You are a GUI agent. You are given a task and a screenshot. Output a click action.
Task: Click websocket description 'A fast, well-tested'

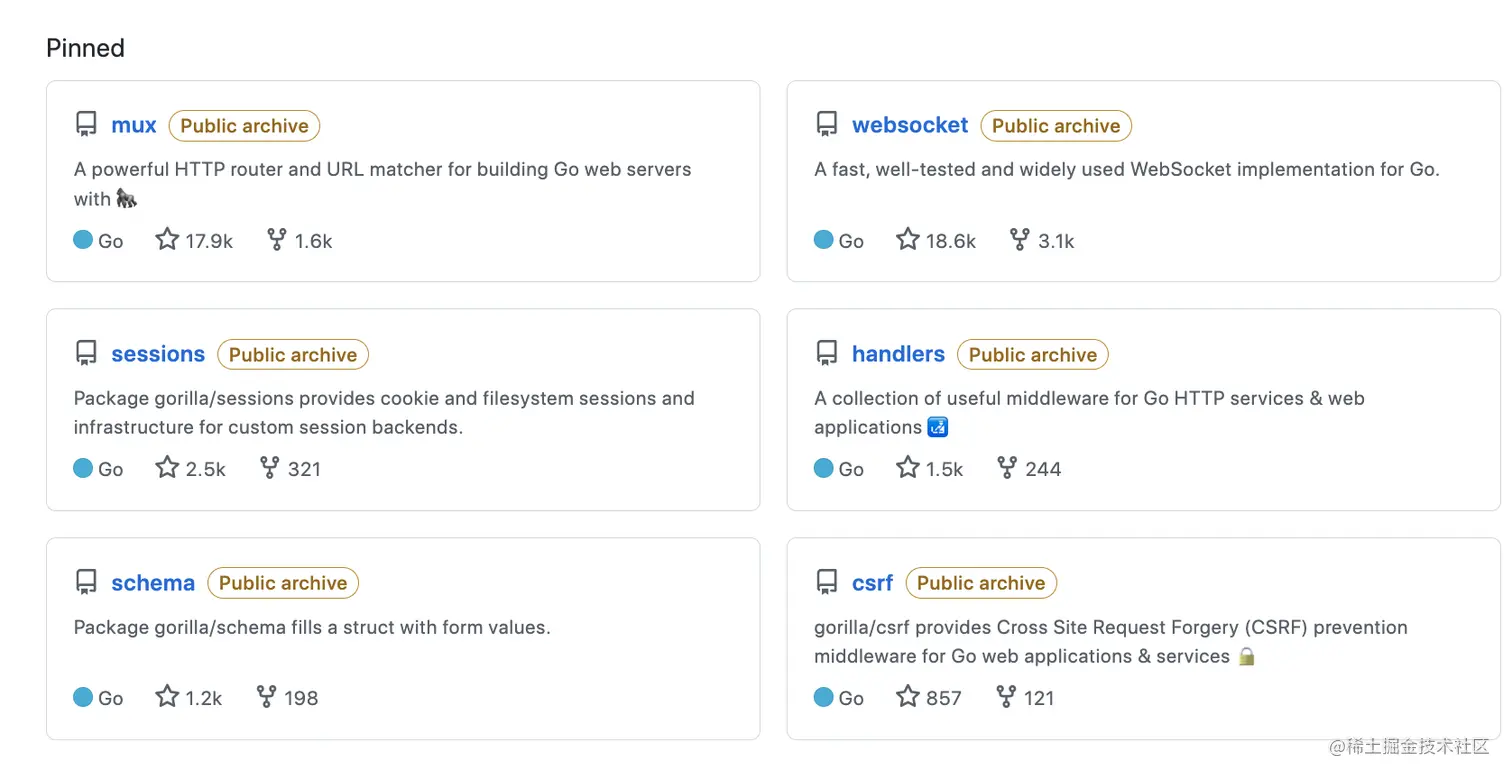pyautogui.click(x=1127, y=169)
